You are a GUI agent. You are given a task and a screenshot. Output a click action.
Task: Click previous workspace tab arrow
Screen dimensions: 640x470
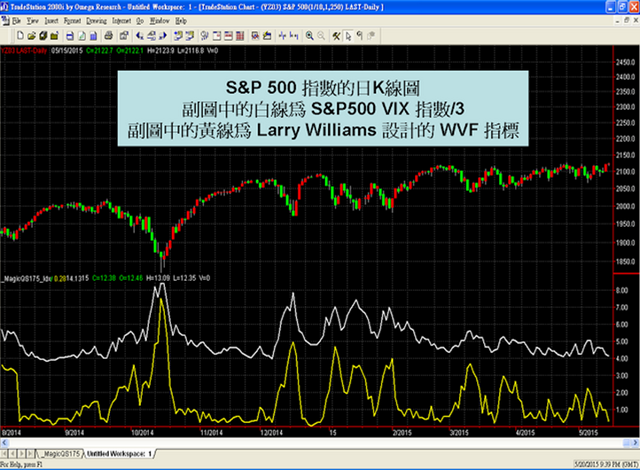tap(13, 454)
